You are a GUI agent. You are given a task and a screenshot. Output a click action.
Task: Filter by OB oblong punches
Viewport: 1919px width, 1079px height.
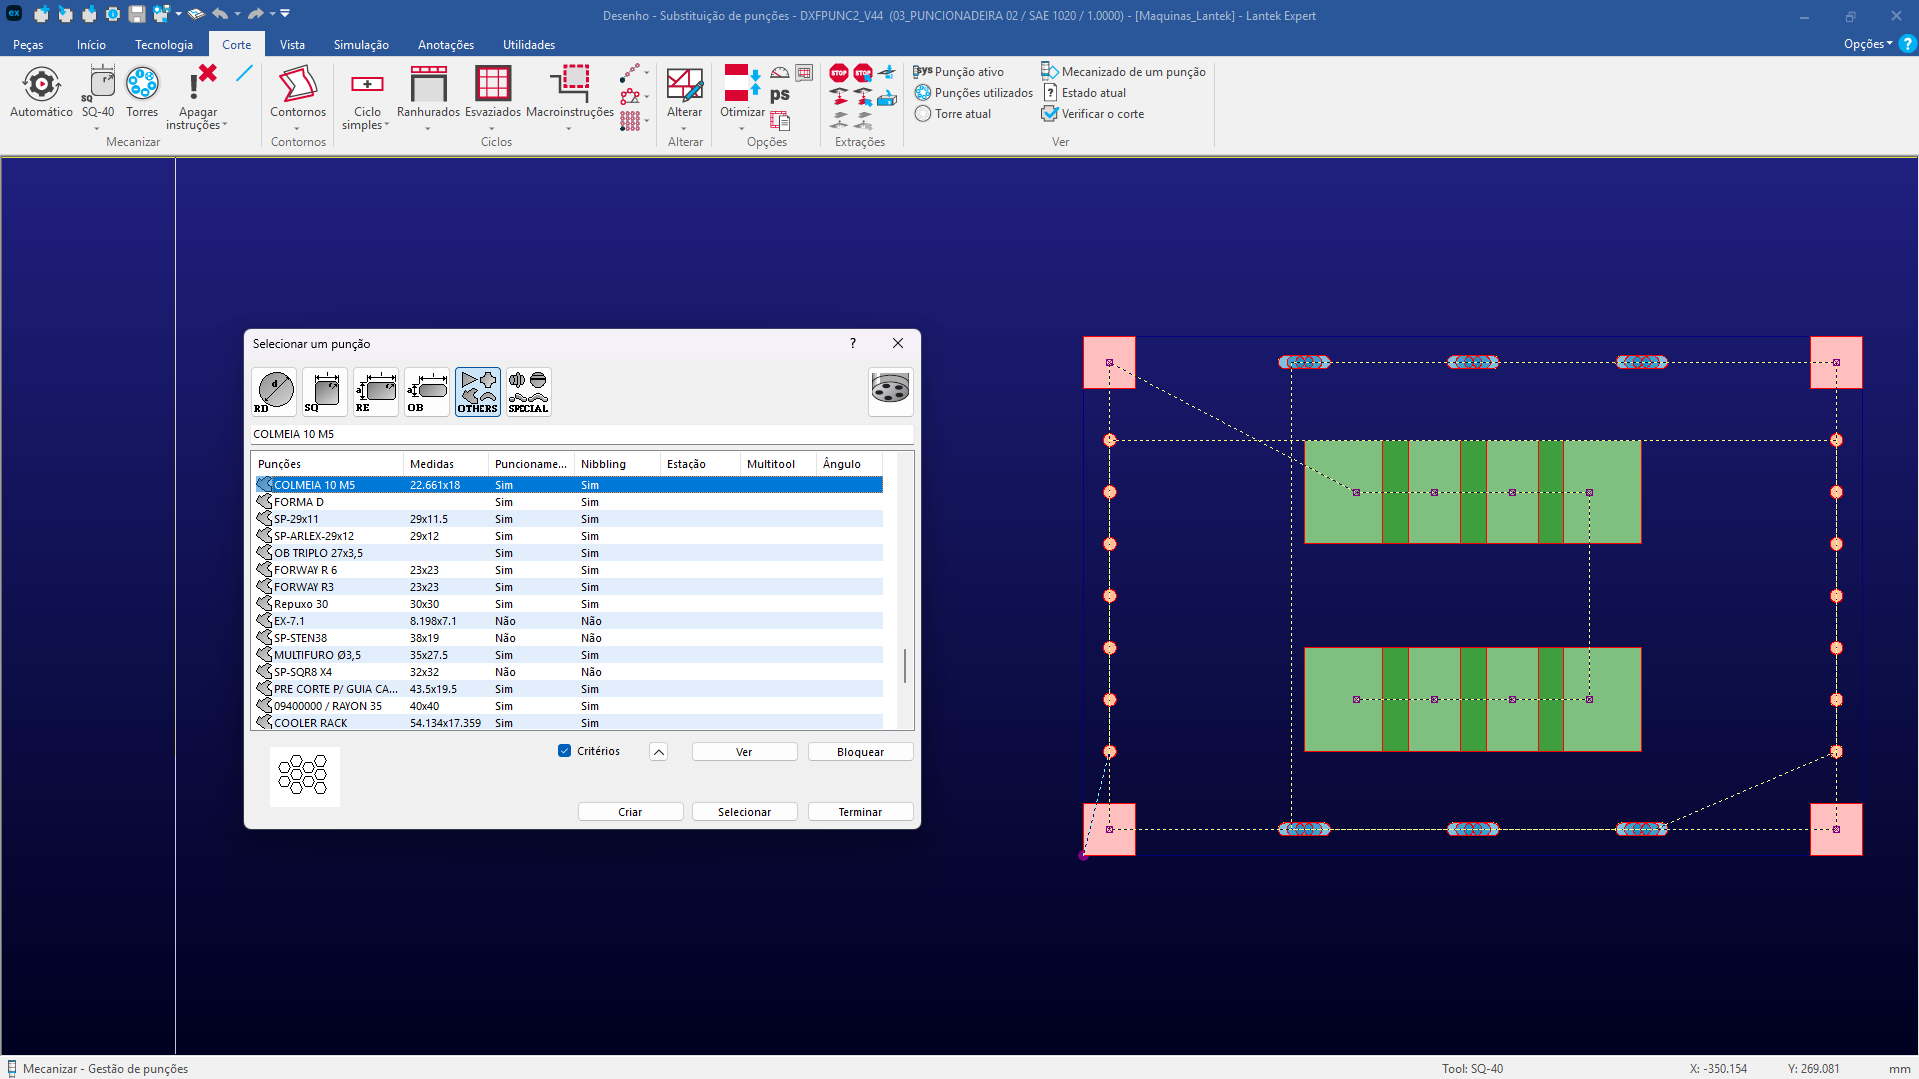(x=427, y=392)
